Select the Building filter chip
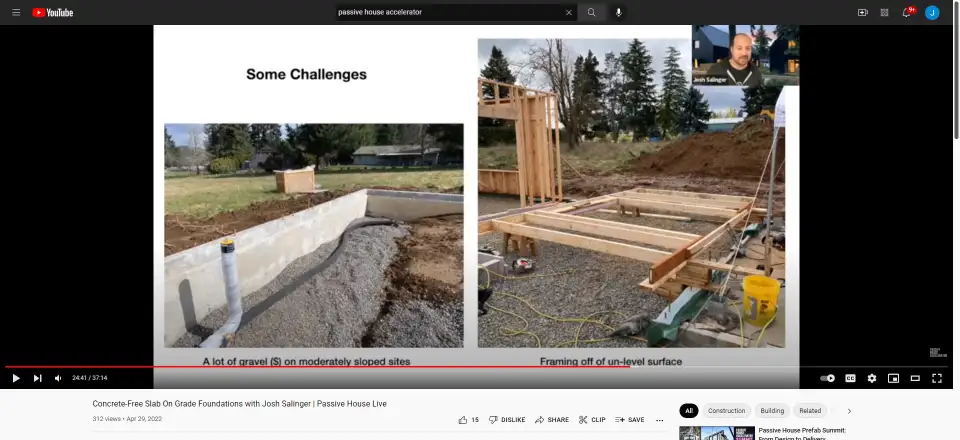The image size is (960, 440). coord(772,410)
